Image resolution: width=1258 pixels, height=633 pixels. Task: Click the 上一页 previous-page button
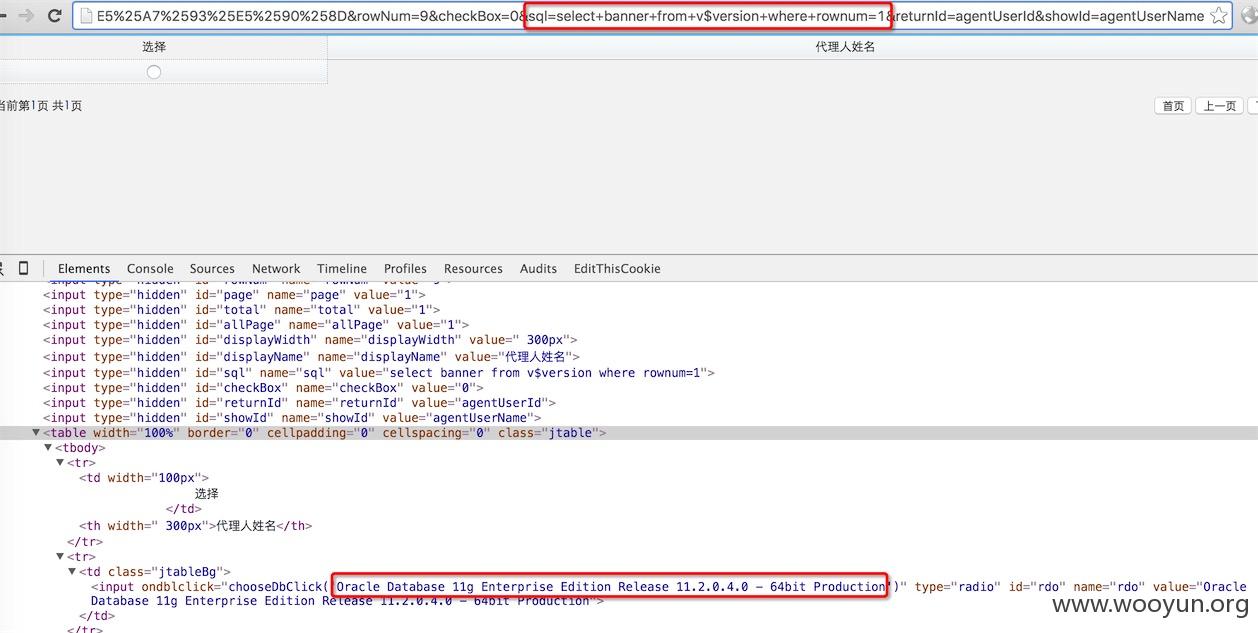point(1219,106)
